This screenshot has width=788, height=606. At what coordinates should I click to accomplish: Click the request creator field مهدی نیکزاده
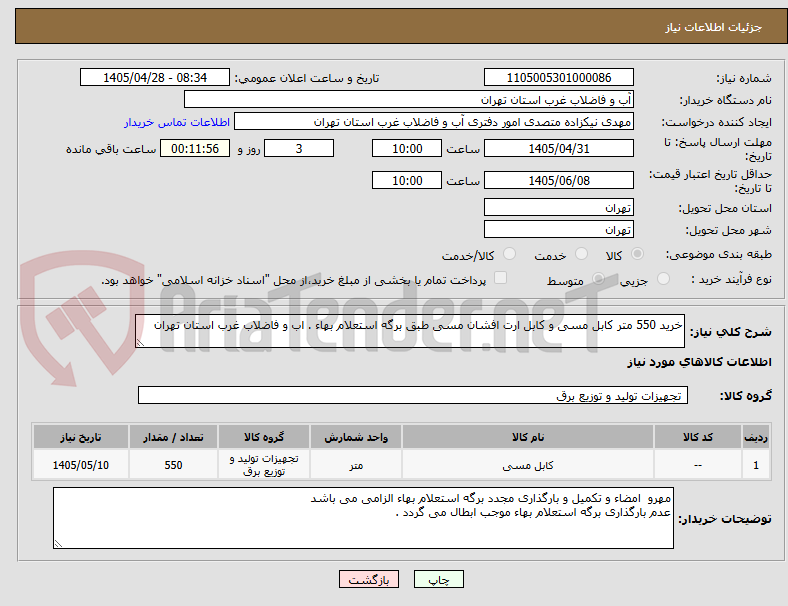pos(434,122)
